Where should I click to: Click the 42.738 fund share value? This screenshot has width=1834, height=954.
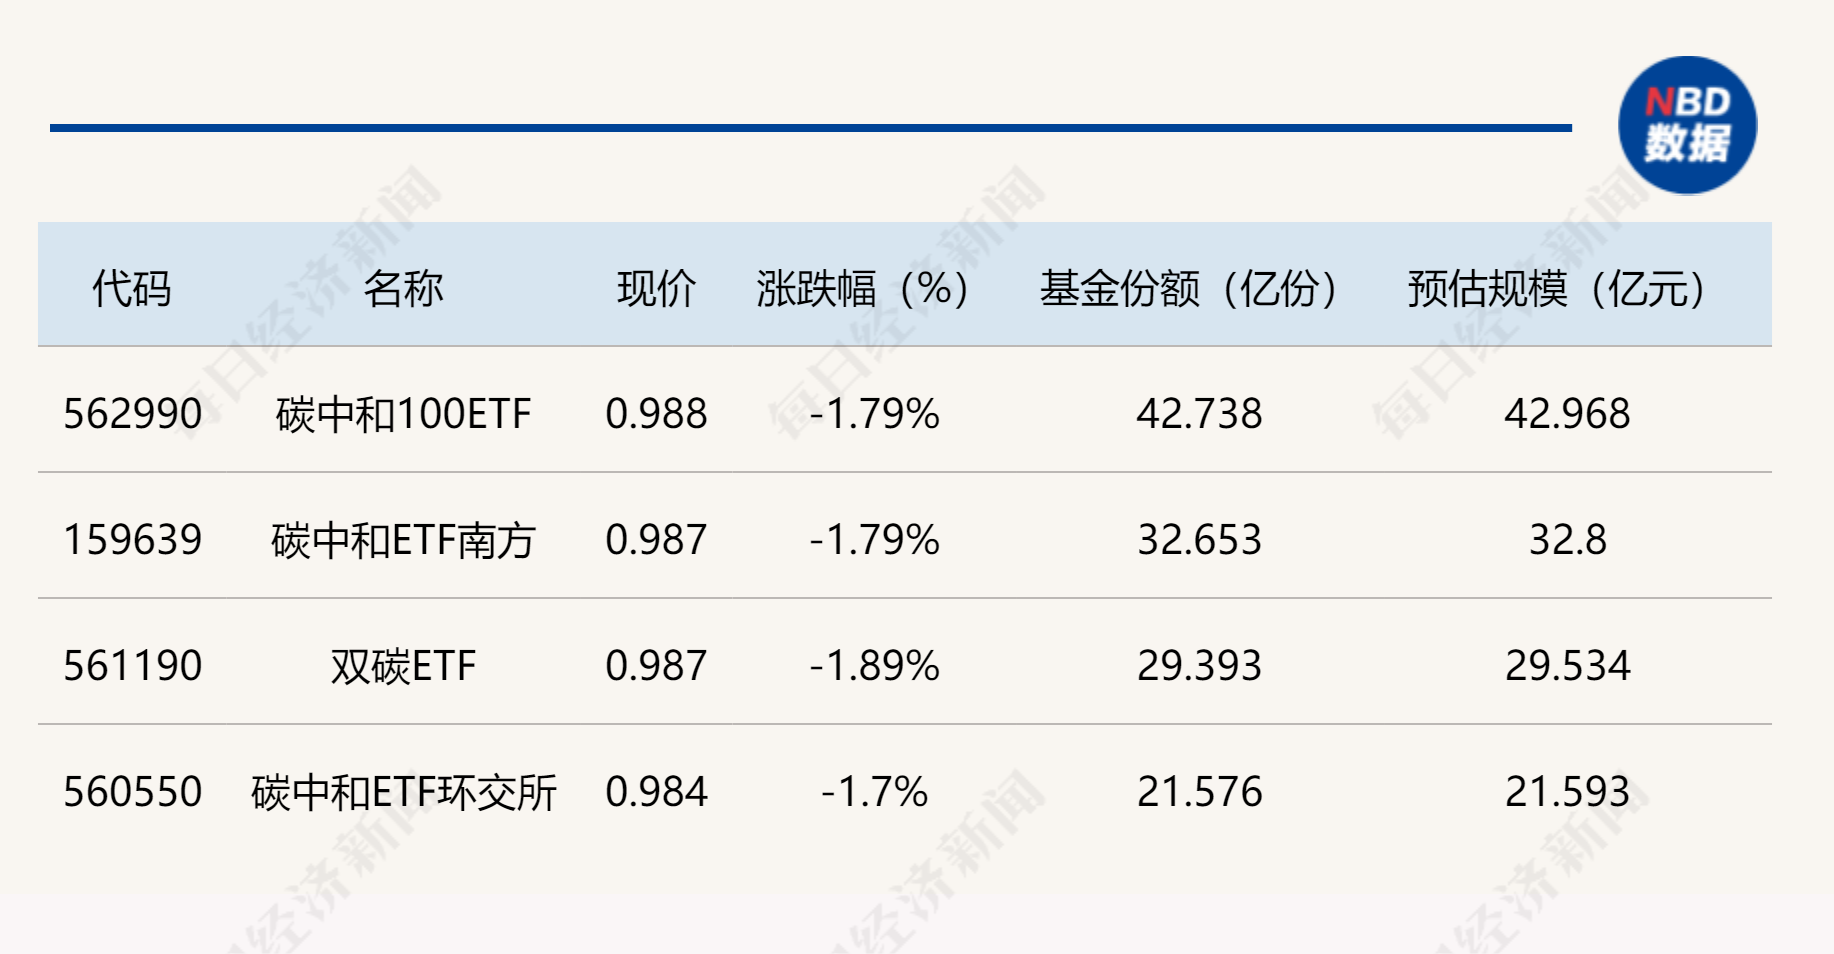click(1199, 414)
